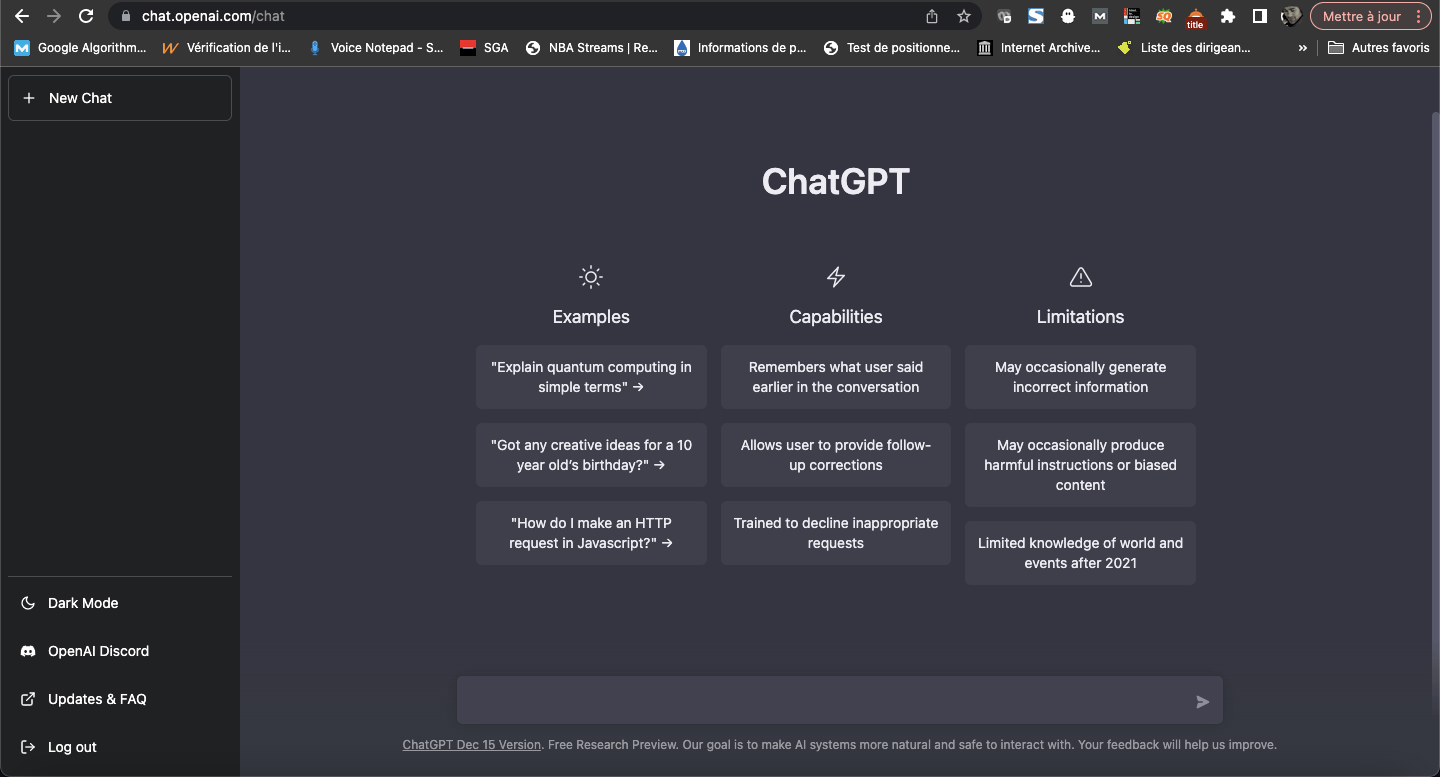Open Internet Archive bookmark
This screenshot has width=1440, height=777.
pos(1039,47)
